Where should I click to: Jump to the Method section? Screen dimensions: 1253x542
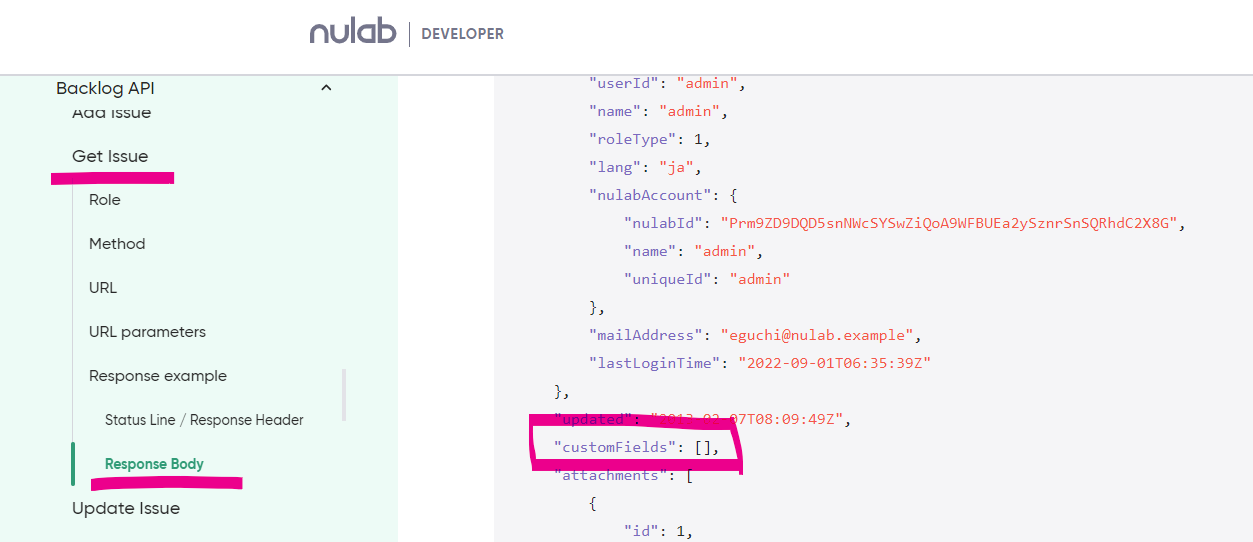tap(117, 244)
